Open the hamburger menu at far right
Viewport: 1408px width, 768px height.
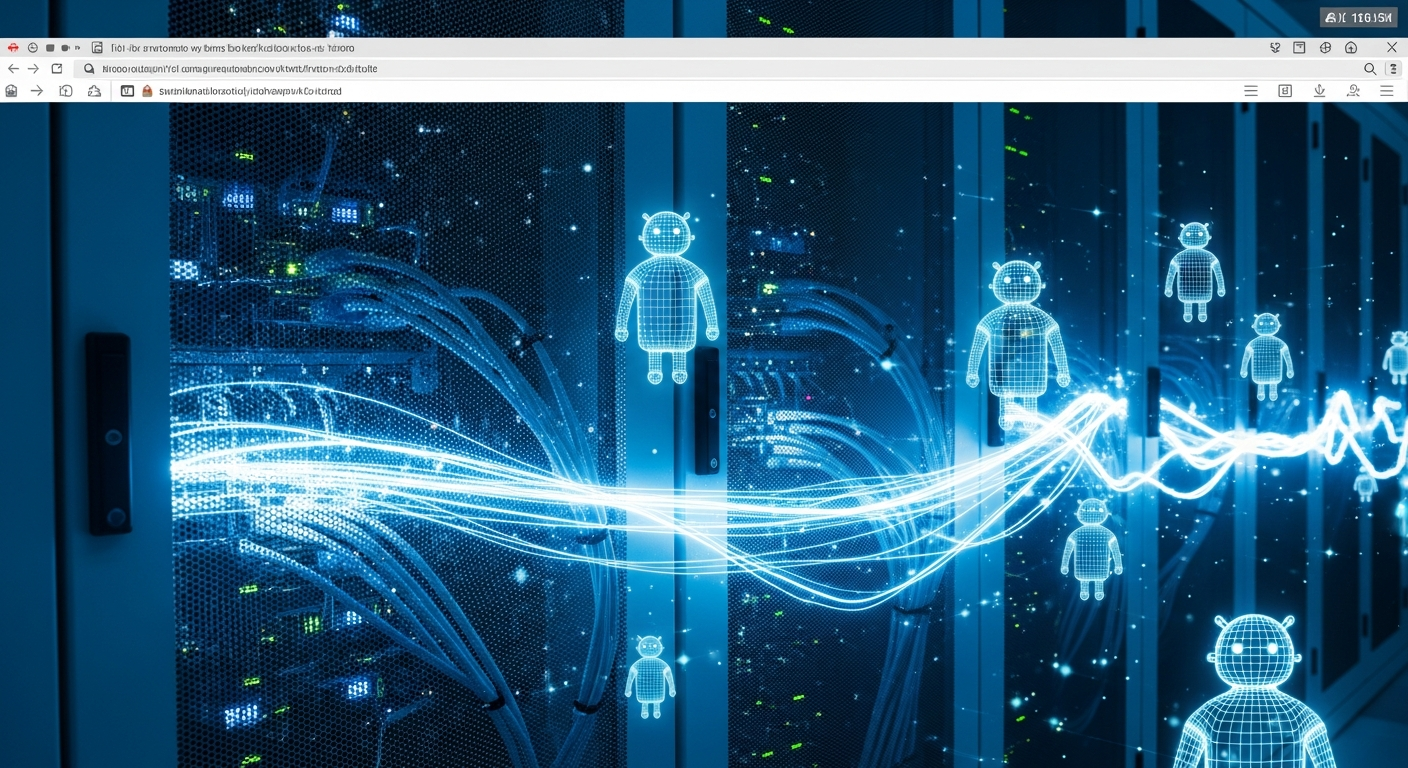[1386, 91]
